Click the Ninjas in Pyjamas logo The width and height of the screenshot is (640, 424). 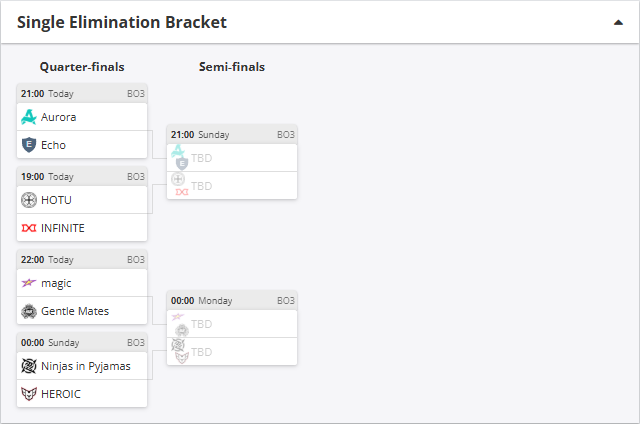pos(29,366)
